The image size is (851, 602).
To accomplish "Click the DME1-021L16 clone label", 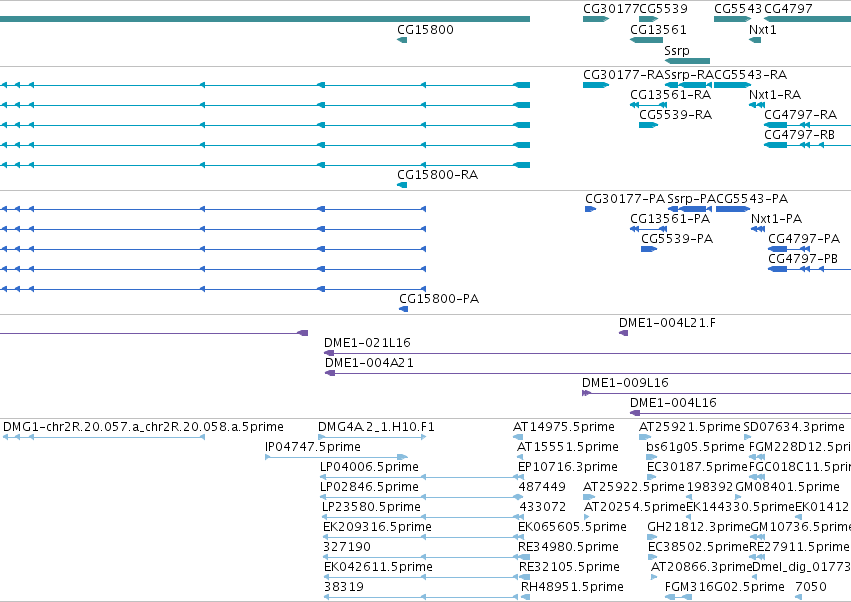I will pos(367,343).
